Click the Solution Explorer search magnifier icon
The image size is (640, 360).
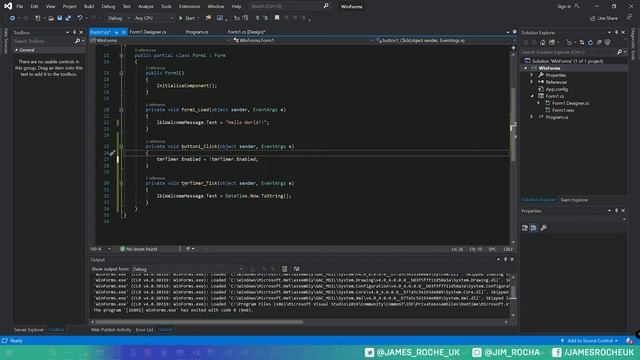tap(619, 52)
